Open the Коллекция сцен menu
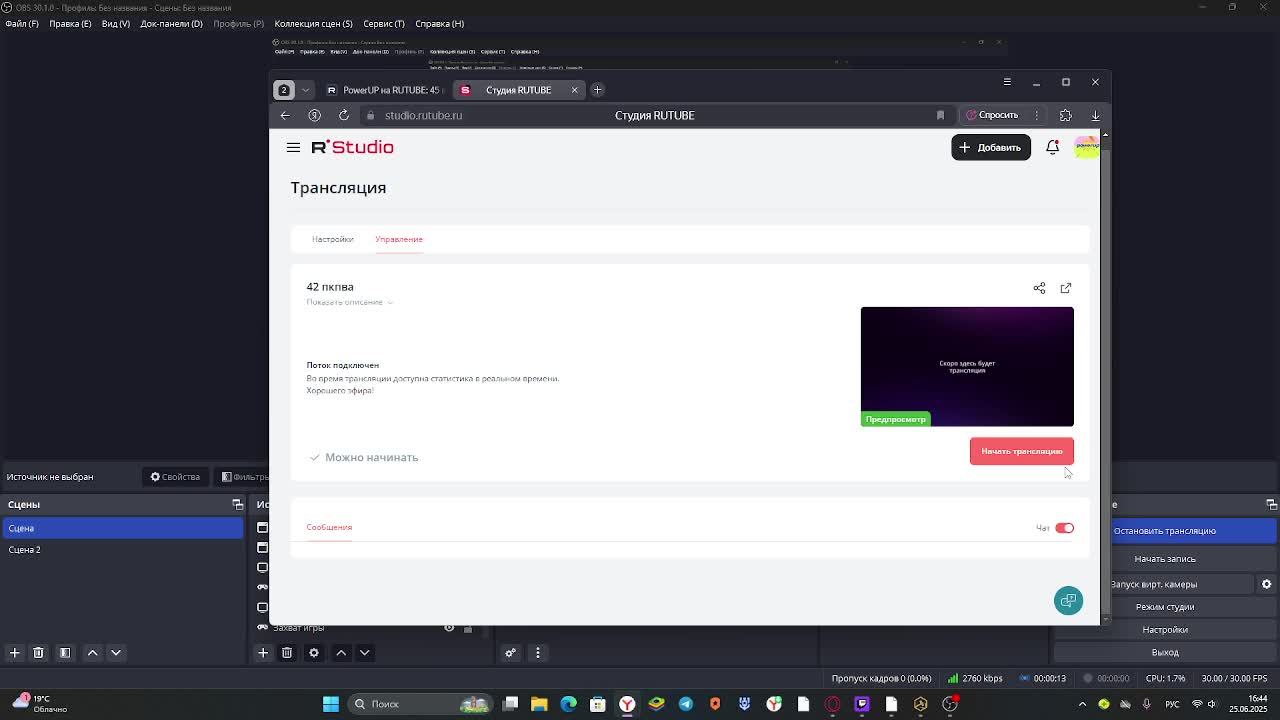The image size is (1280, 720). (313, 24)
